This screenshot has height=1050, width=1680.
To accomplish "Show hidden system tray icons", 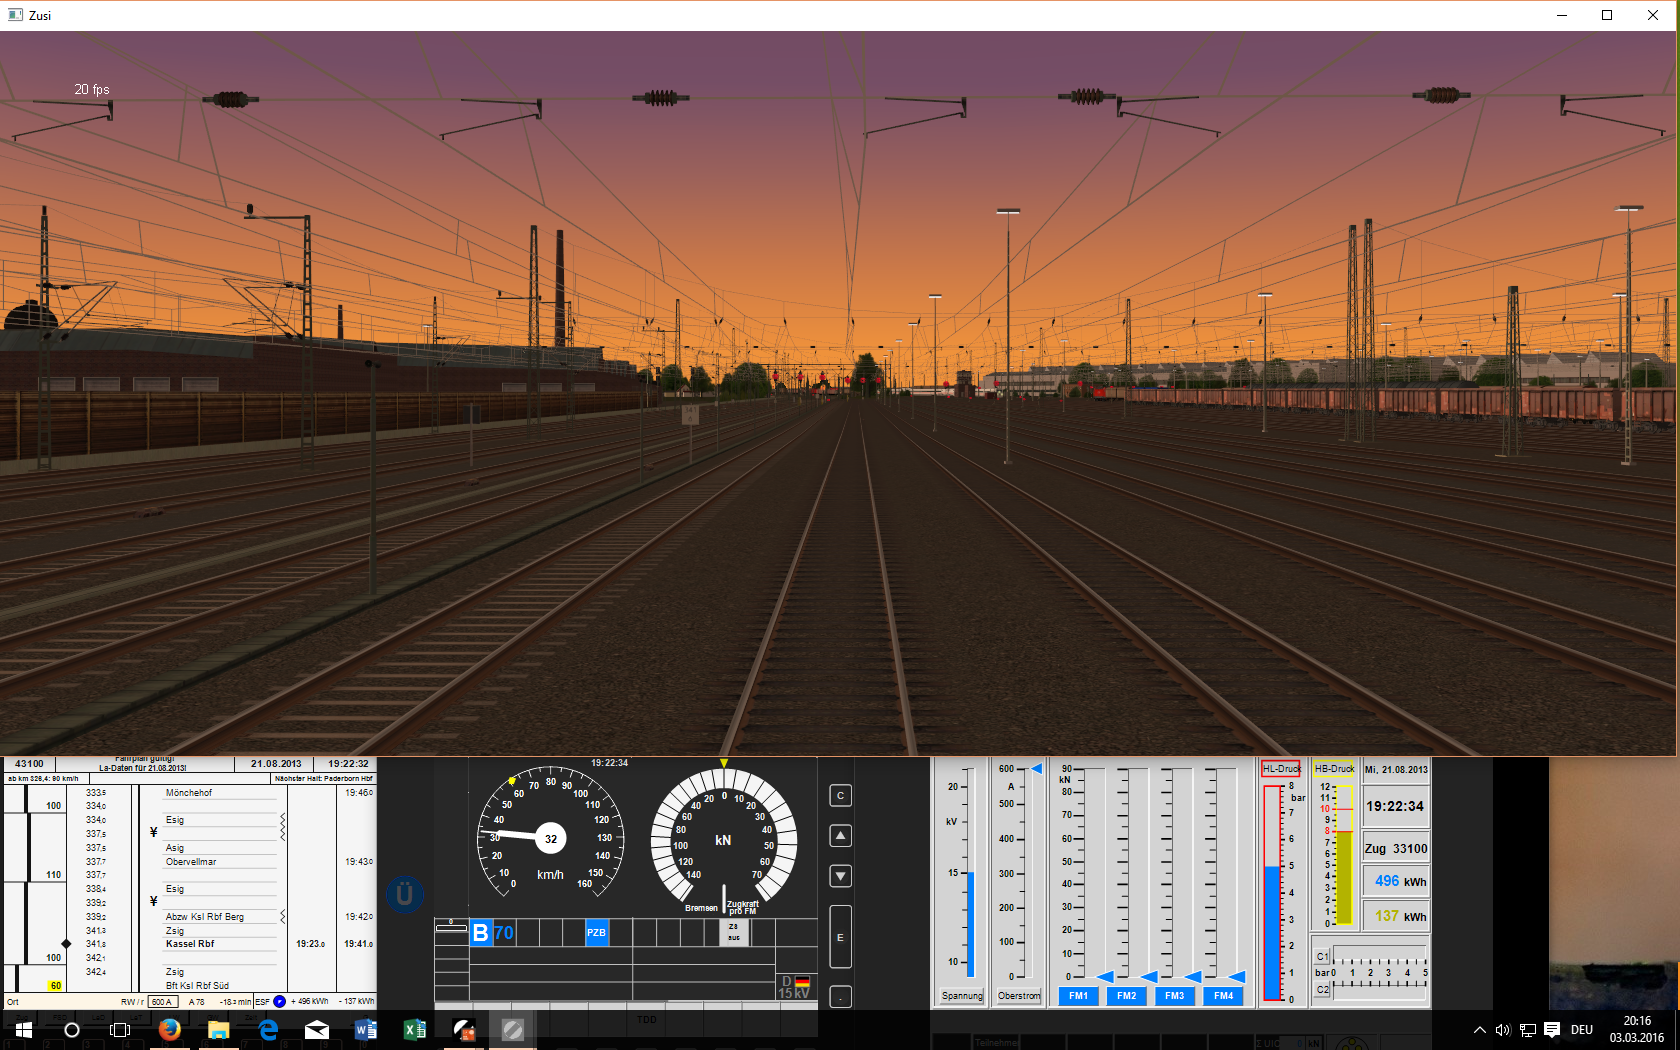I will click(x=1479, y=1030).
